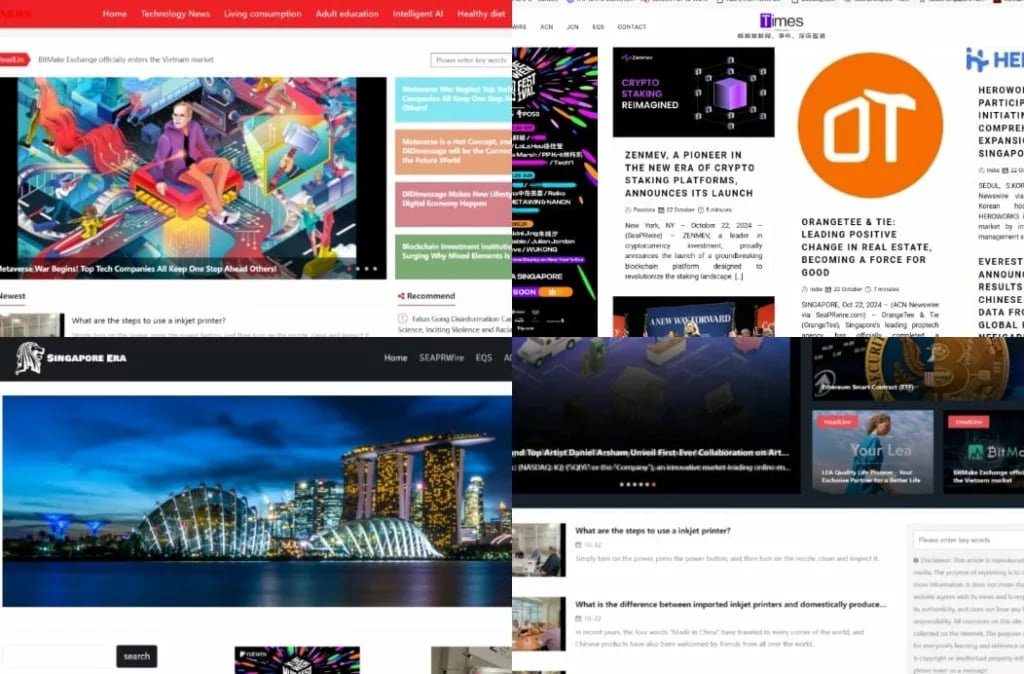Open the green Blockchain Investment card
Viewport: 1024px width, 674px height.
tap(453, 256)
